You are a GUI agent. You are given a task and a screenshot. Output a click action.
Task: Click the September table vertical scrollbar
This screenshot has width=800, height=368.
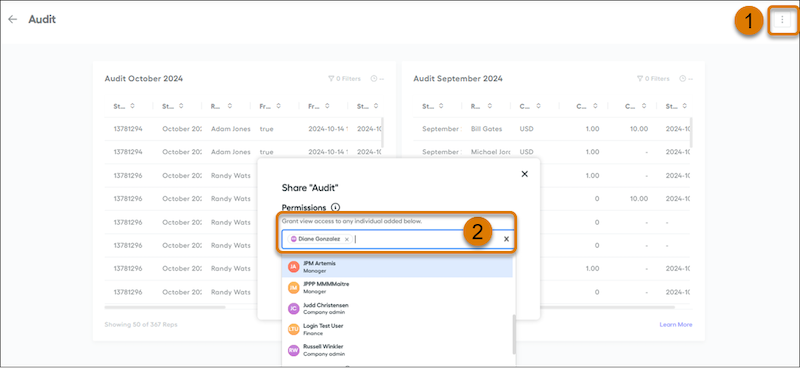pos(691,132)
